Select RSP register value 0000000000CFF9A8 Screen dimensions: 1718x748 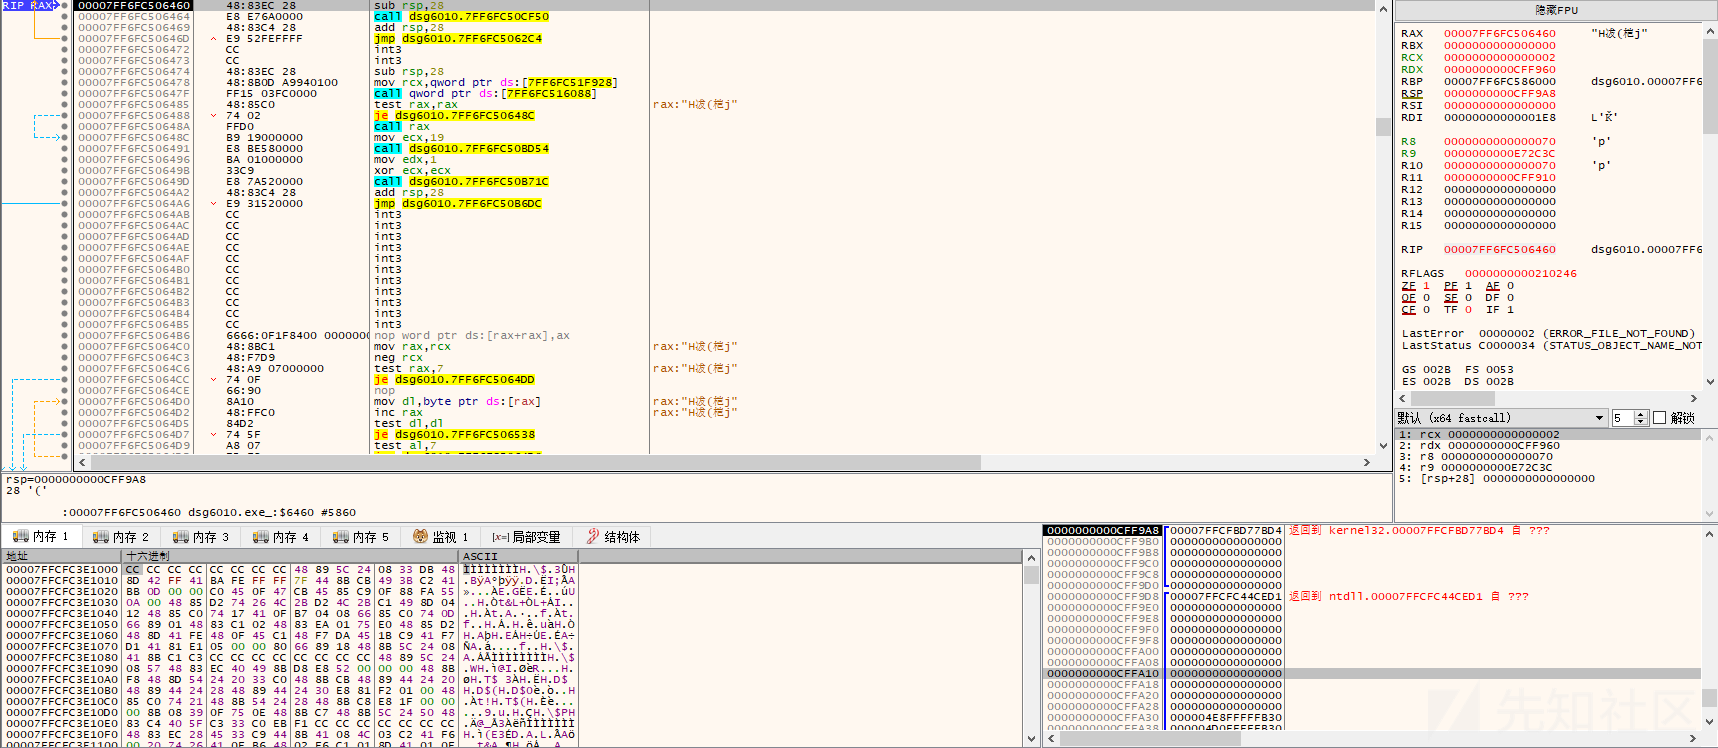point(1499,94)
